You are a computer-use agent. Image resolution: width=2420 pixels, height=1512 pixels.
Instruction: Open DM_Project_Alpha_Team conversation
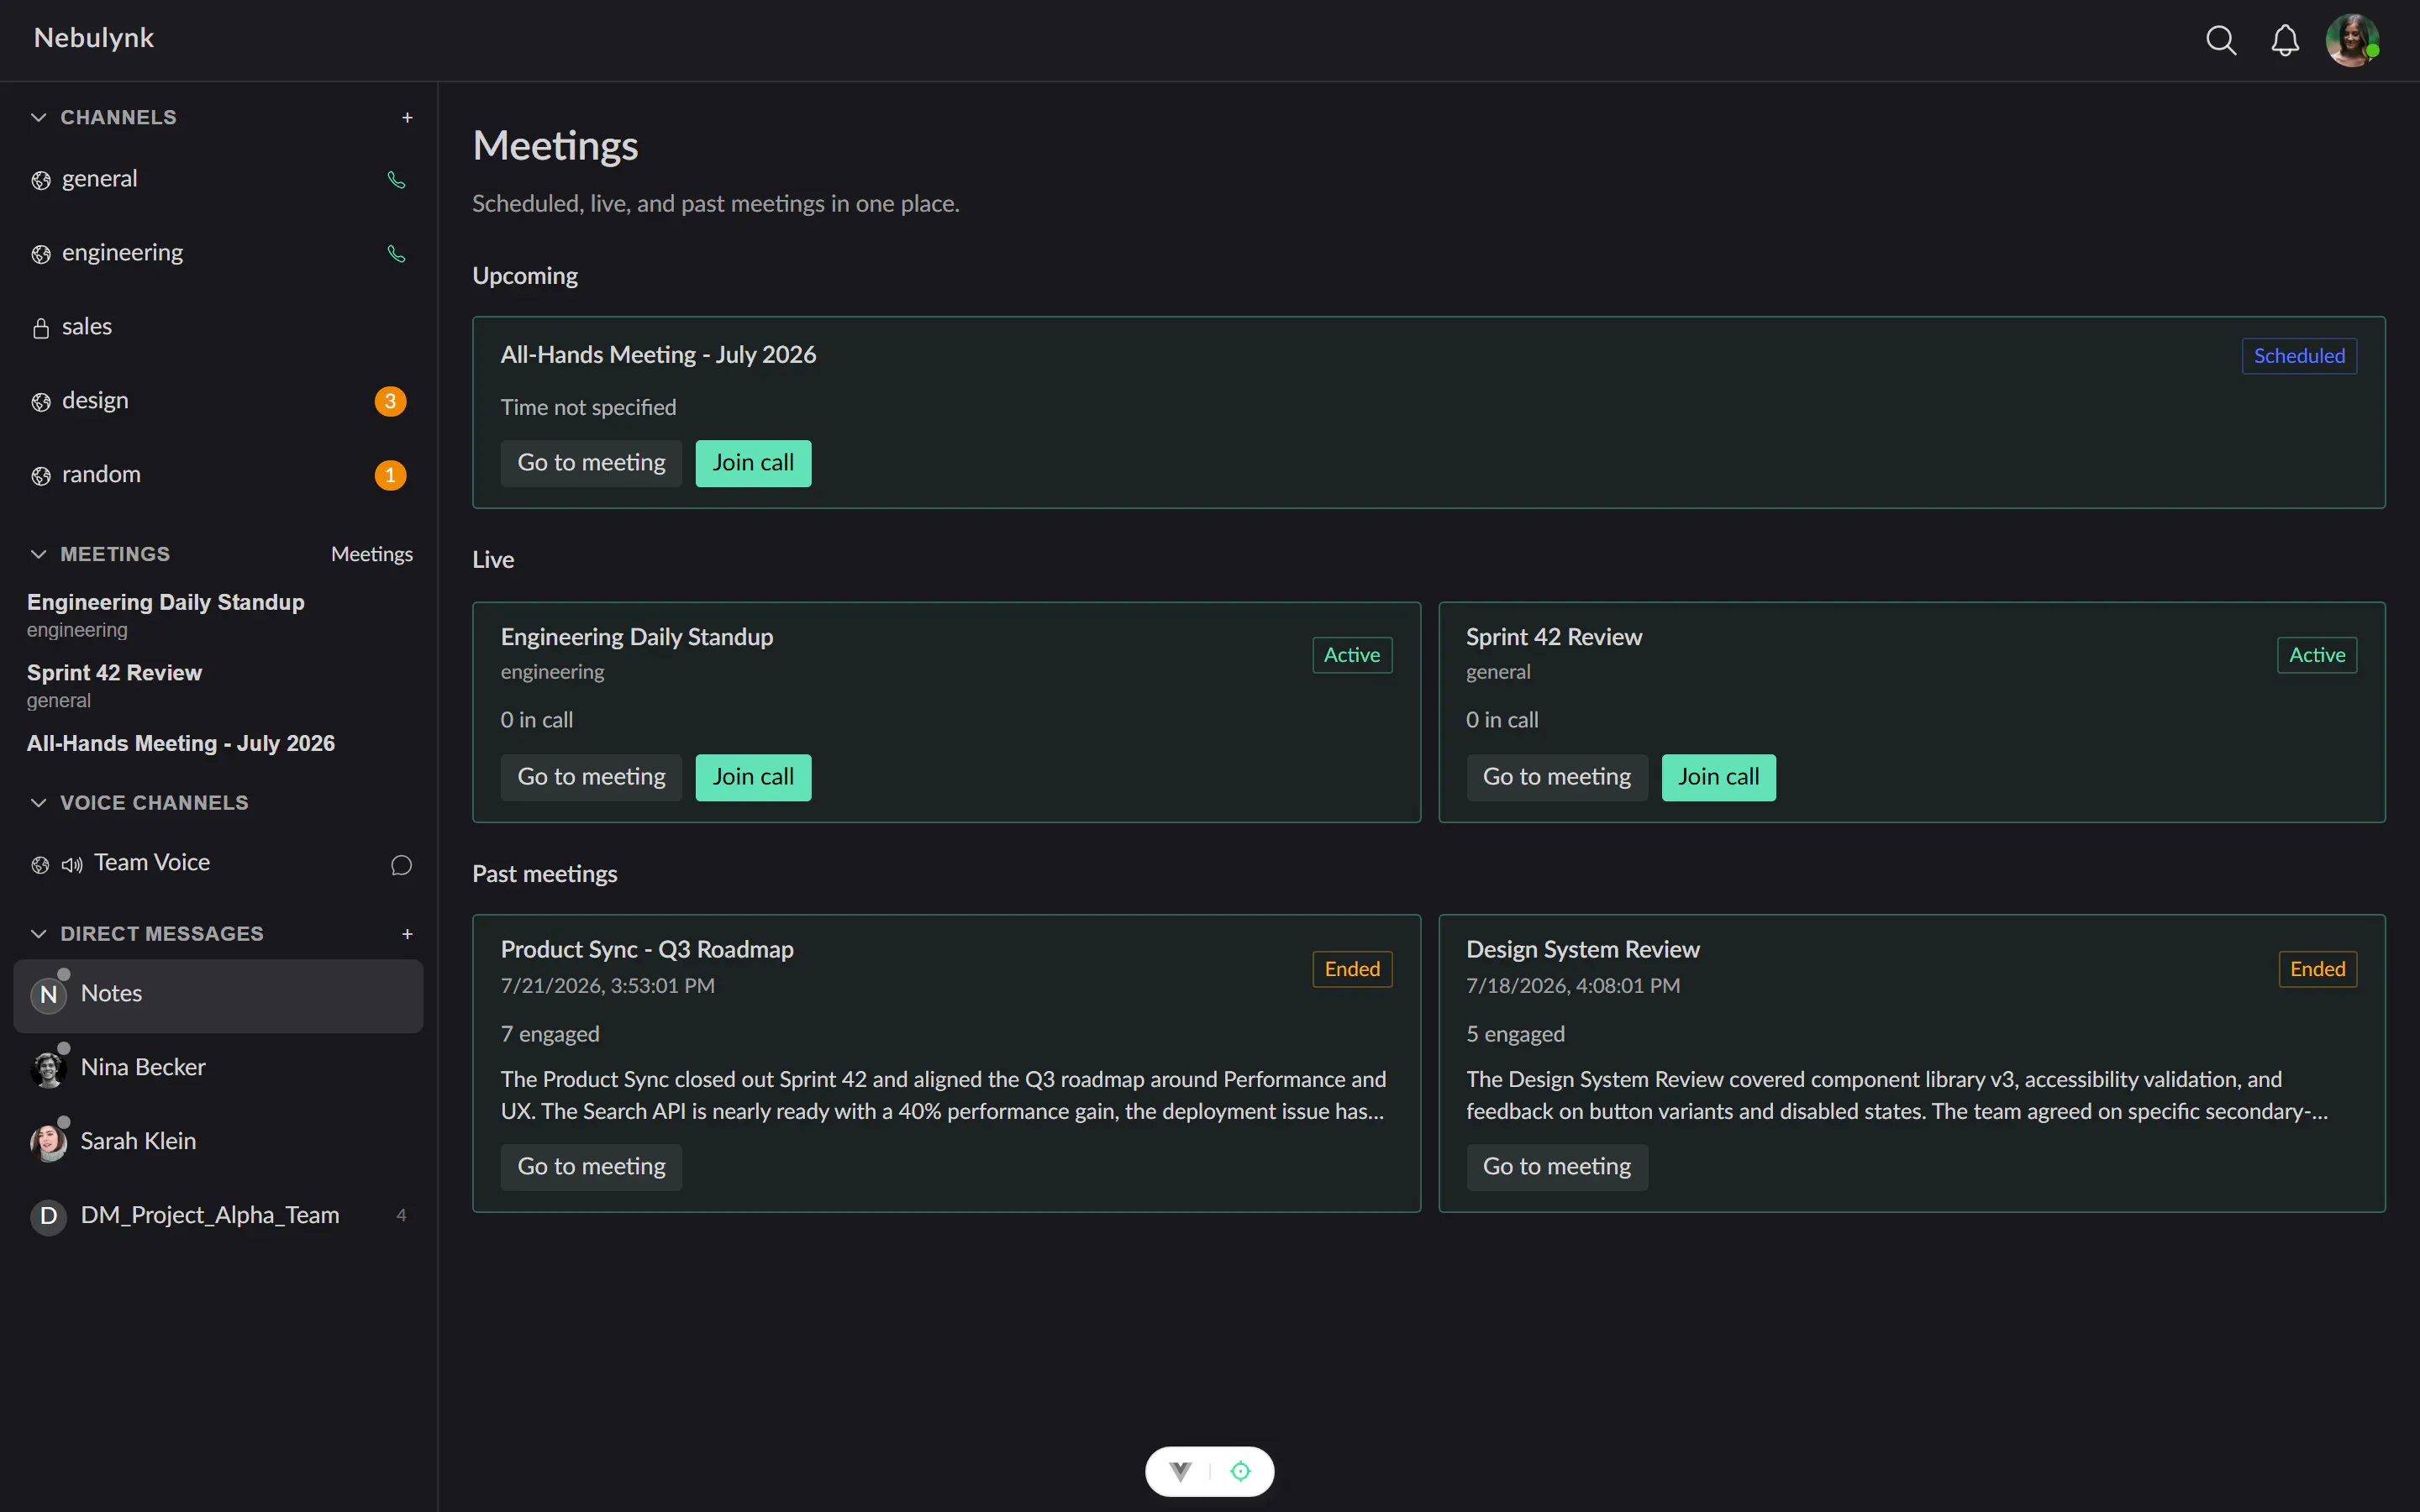point(218,1217)
